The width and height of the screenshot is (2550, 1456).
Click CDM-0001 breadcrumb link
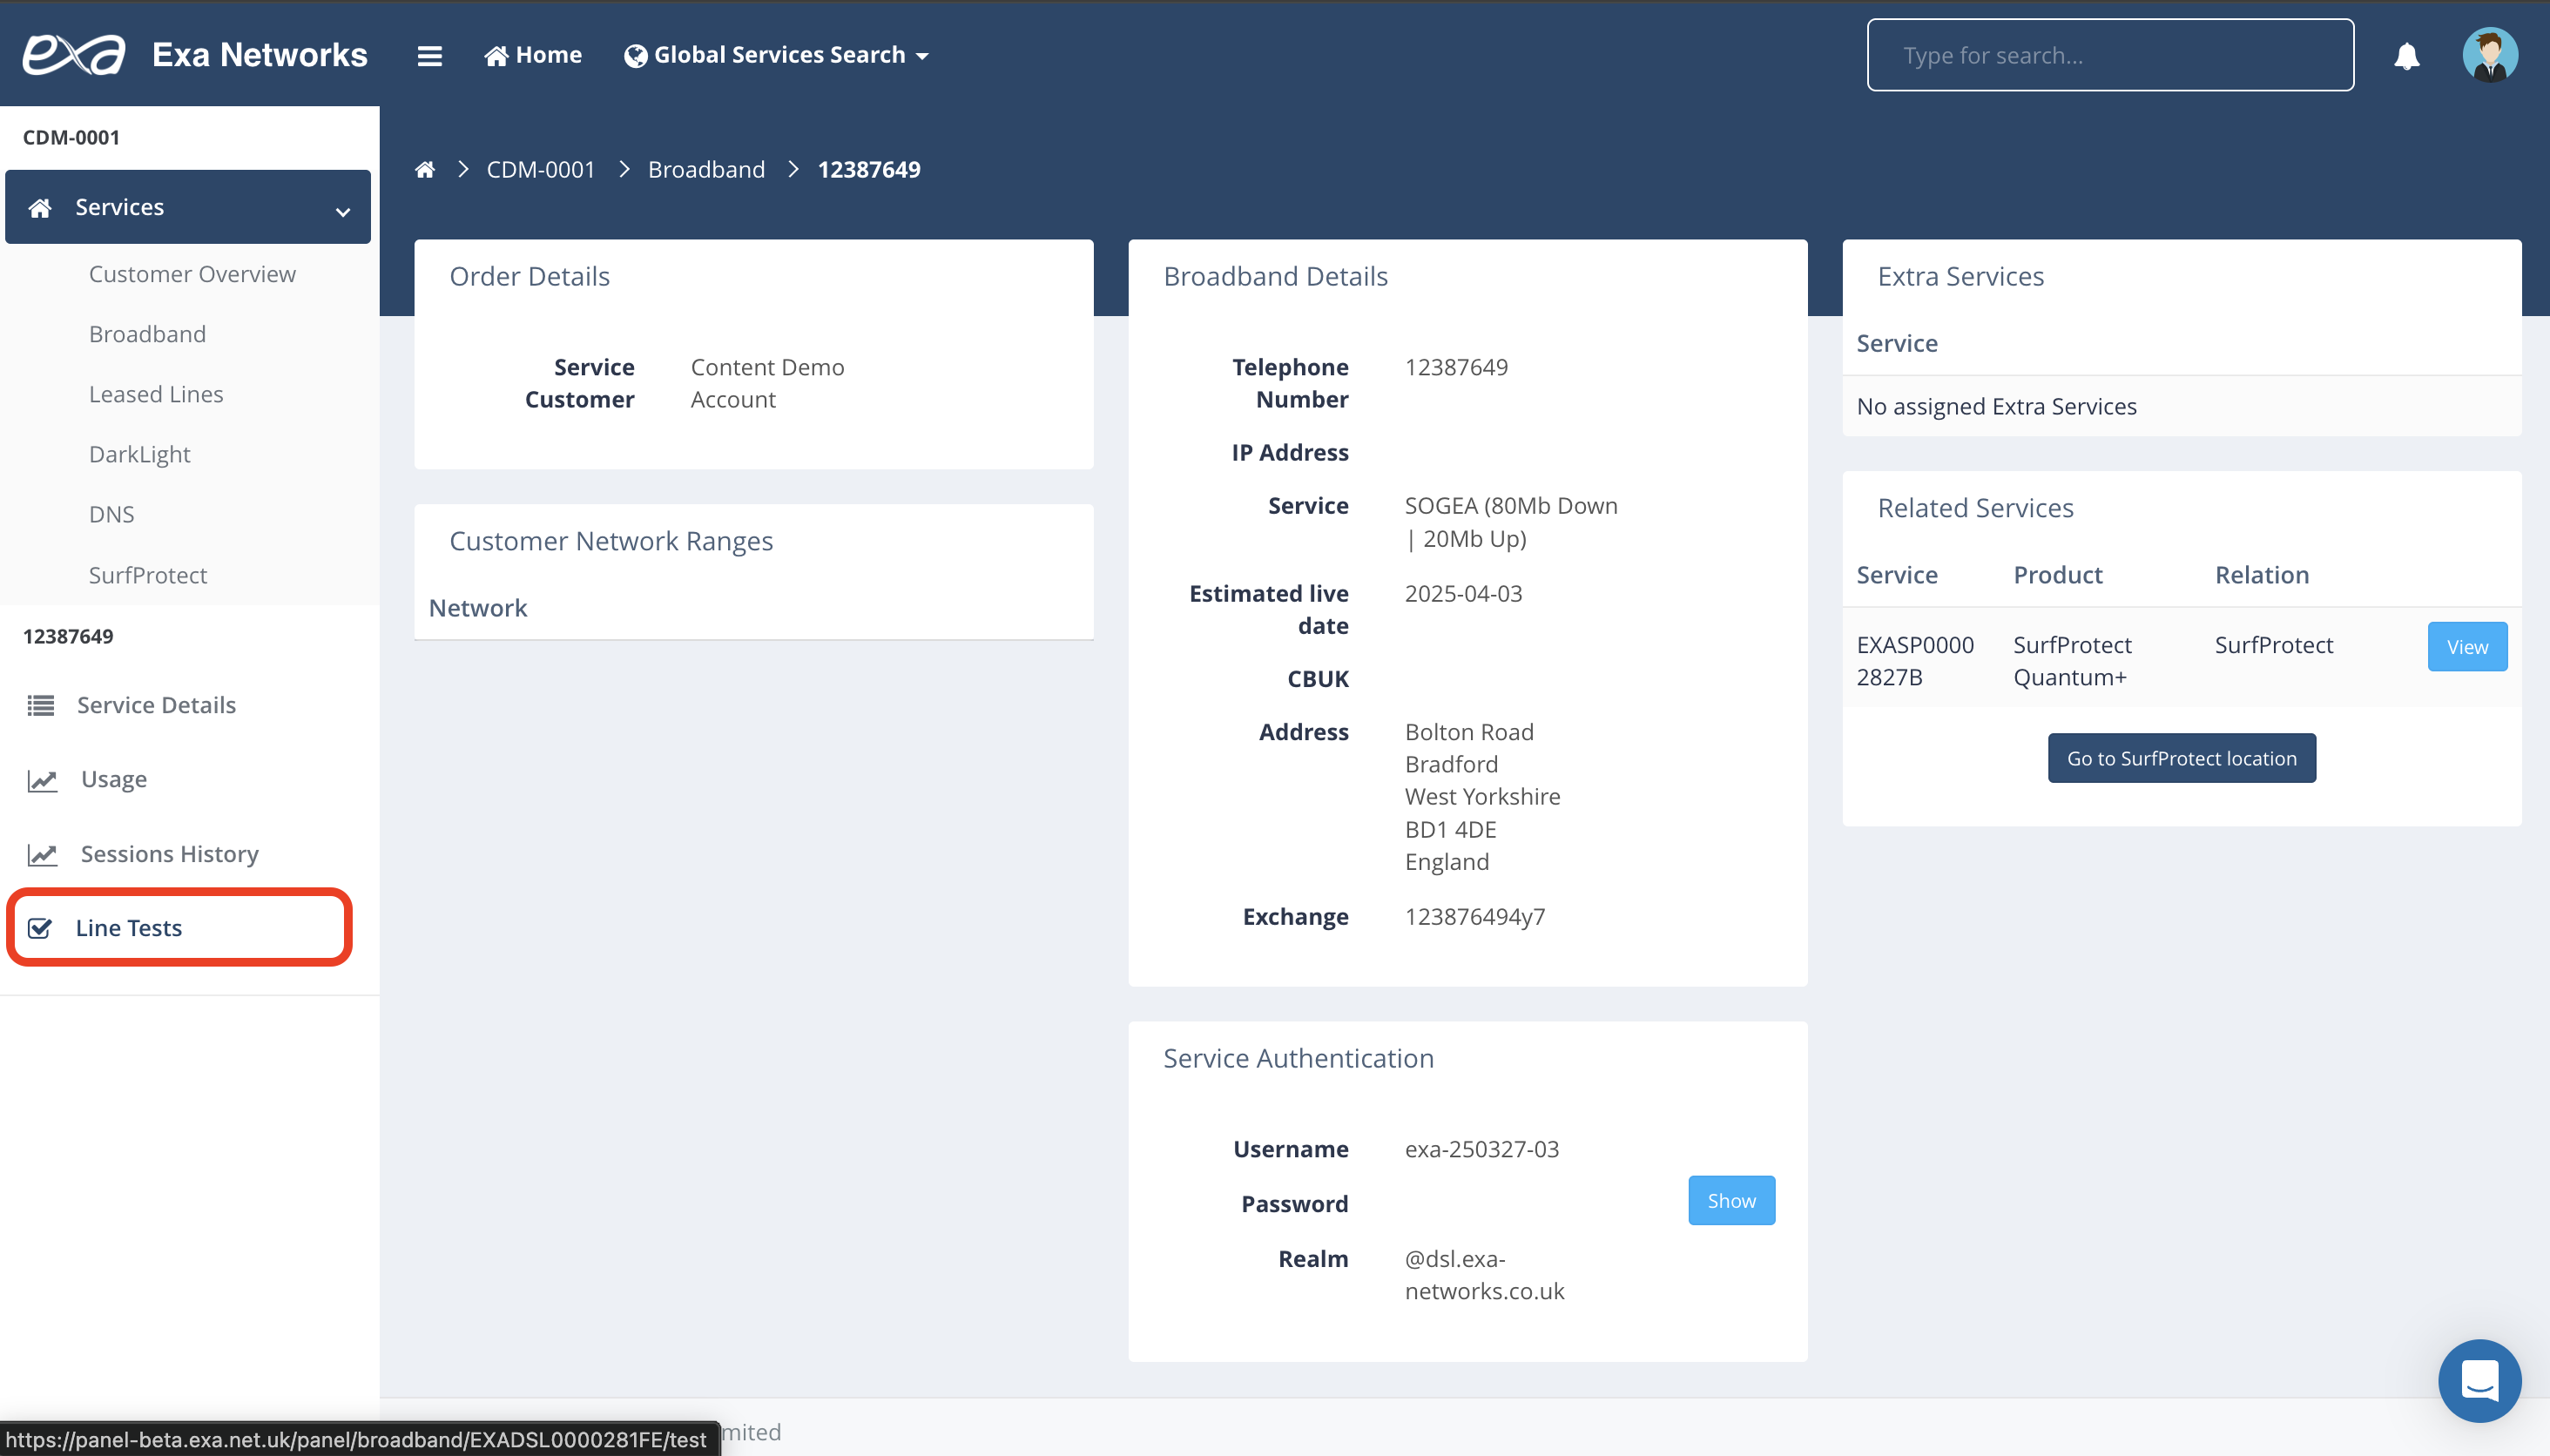540,170
